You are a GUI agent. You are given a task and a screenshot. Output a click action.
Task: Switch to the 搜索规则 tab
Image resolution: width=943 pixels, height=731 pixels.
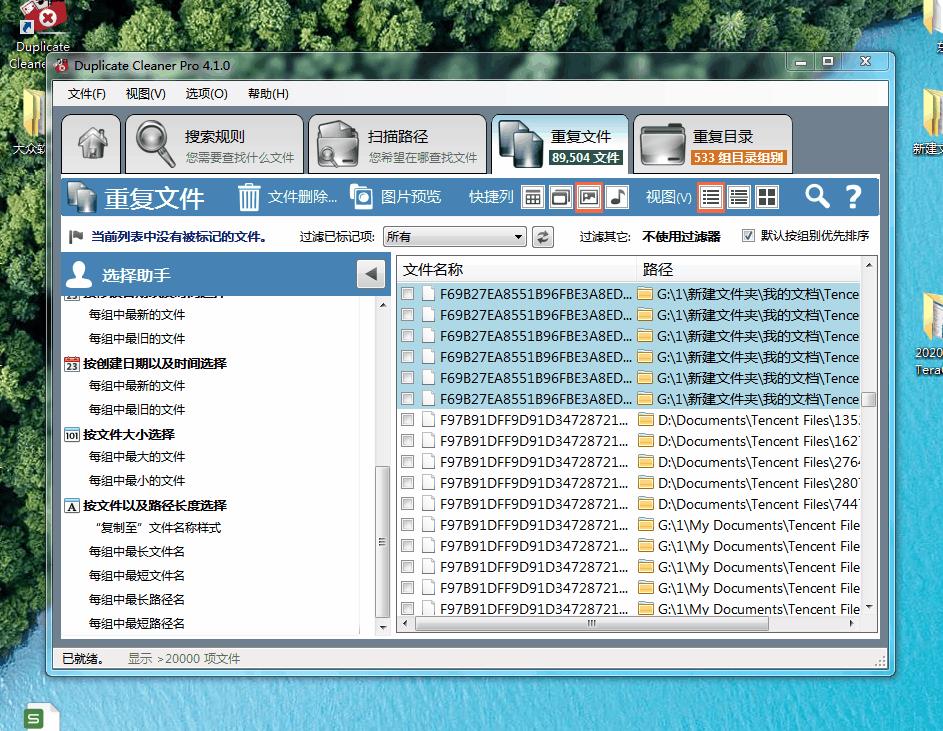(214, 144)
